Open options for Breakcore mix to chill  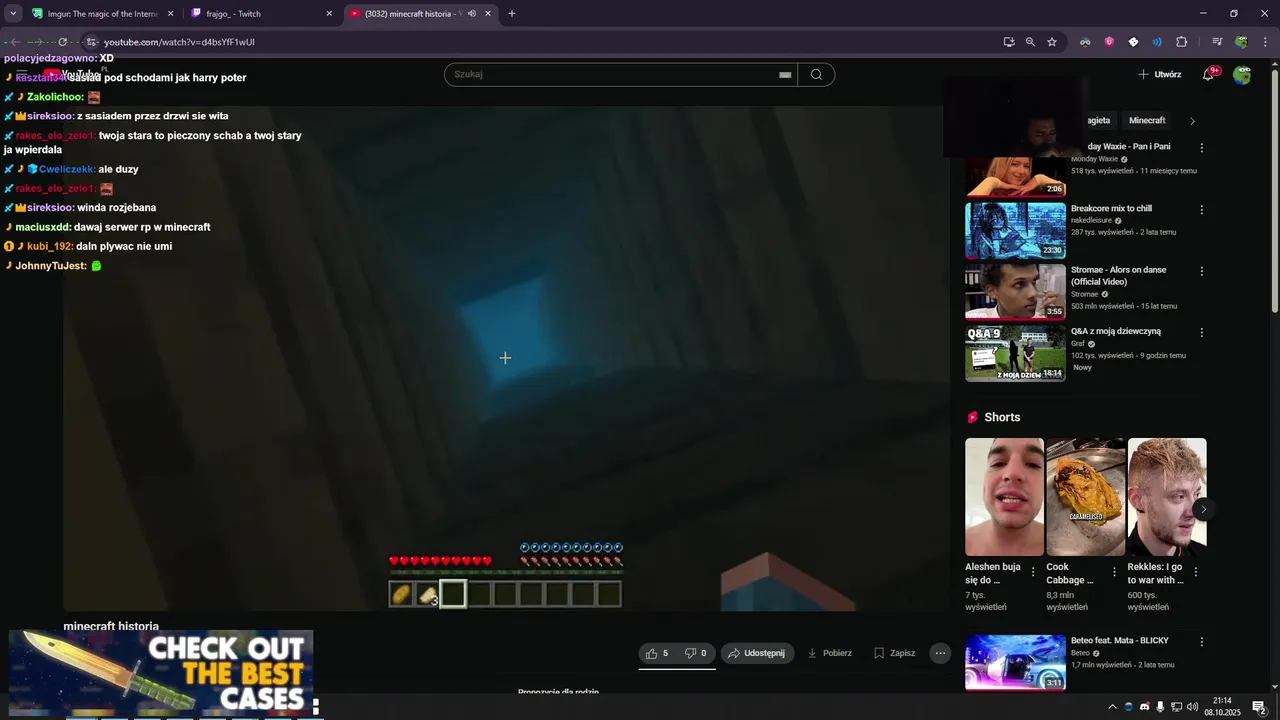1201,210
